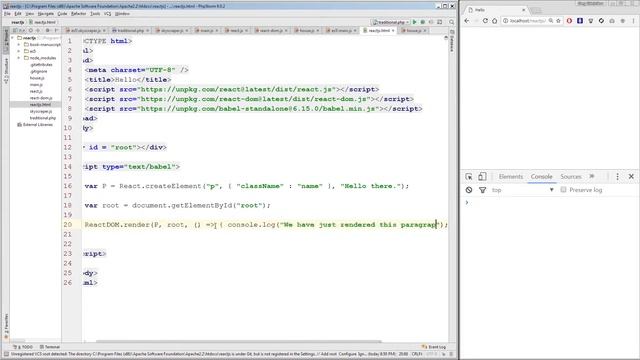This screenshot has height=360, width=640.
Task: Close the Hello browser tab
Action: [x=524, y=10]
